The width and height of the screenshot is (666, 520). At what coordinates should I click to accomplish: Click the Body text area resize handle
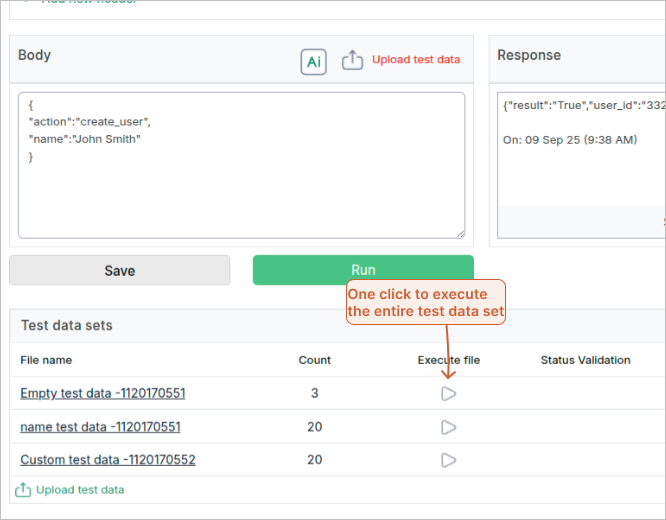pos(460,234)
